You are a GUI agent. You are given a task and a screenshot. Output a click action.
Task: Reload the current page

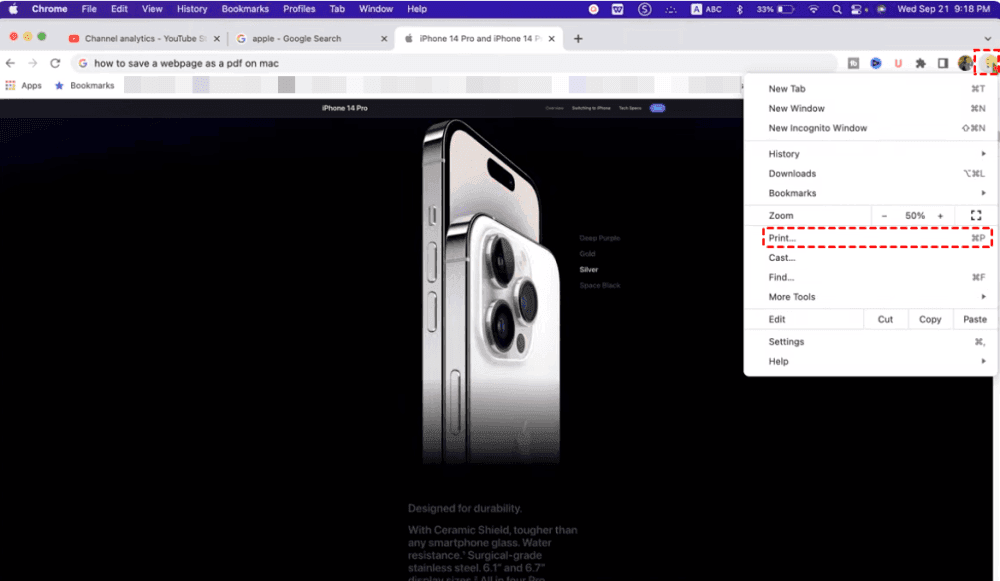coord(55,63)
